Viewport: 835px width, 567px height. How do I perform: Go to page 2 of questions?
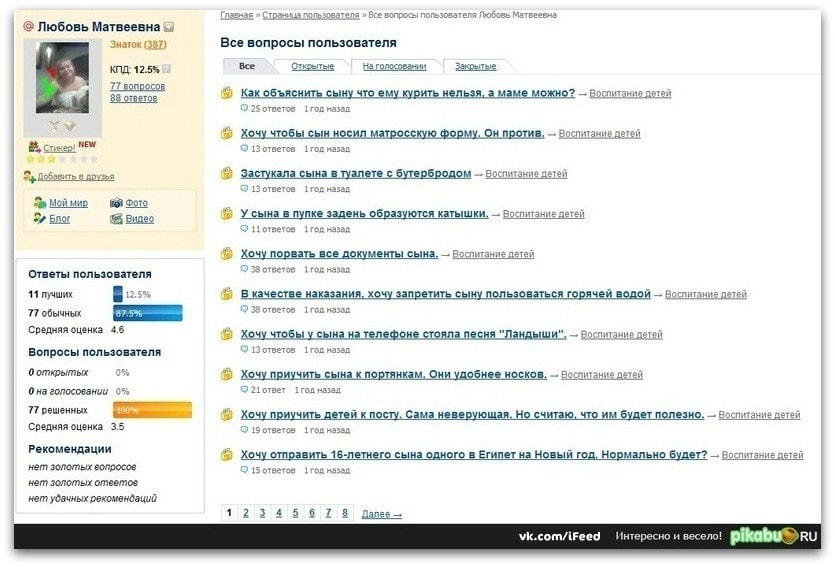click(x=245, y=513)
